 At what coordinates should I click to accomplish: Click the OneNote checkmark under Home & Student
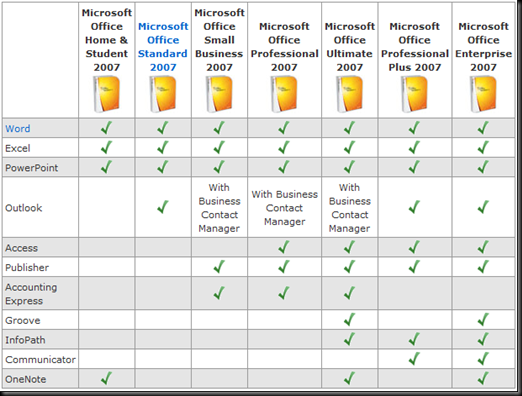coord(106,378)
